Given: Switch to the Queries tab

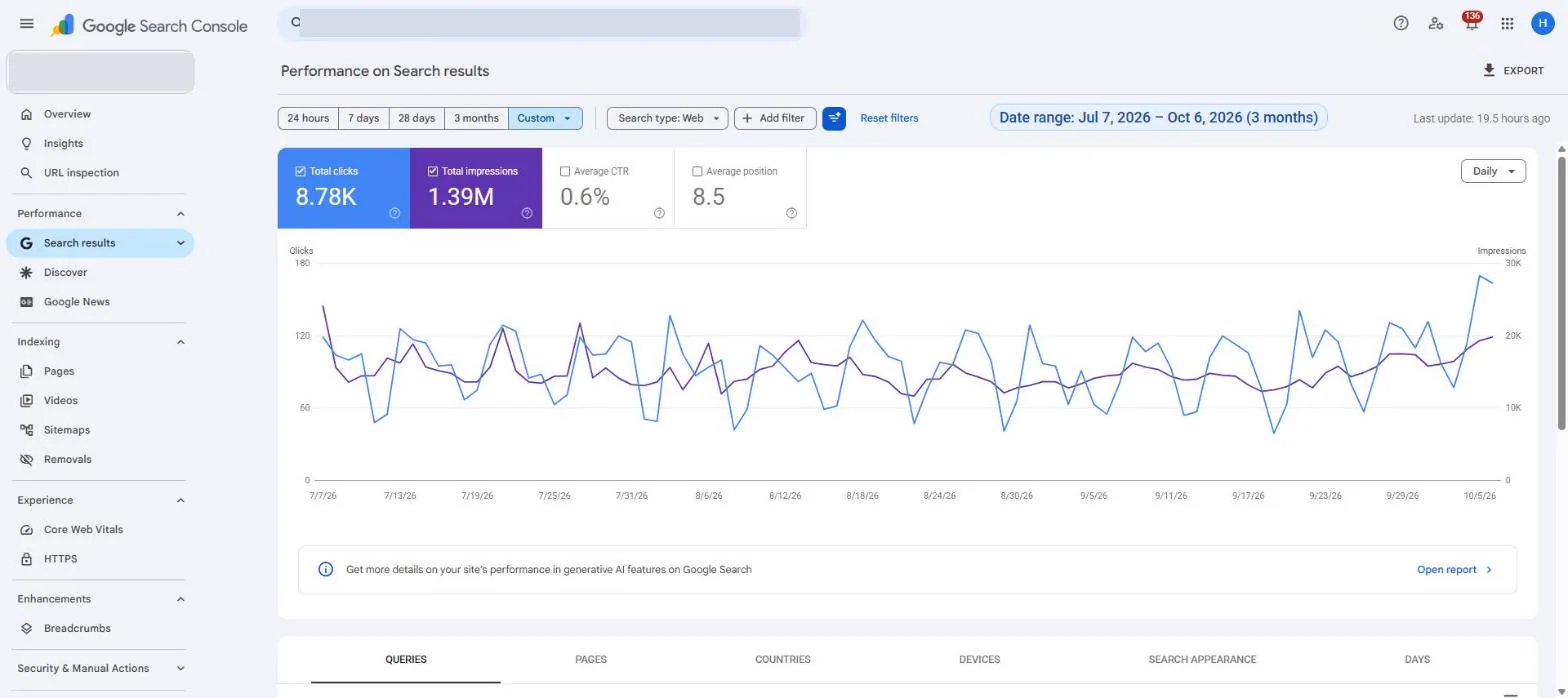Looking at the screenshot, I should pyautogui.click(x=406, y=660).
